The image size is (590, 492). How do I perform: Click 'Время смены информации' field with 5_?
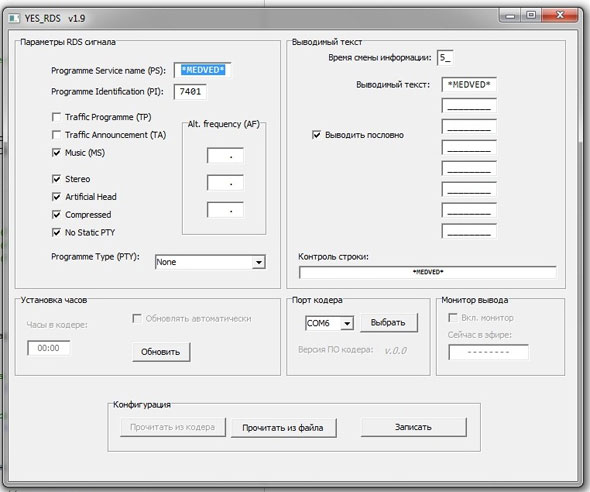coord(445,58)
